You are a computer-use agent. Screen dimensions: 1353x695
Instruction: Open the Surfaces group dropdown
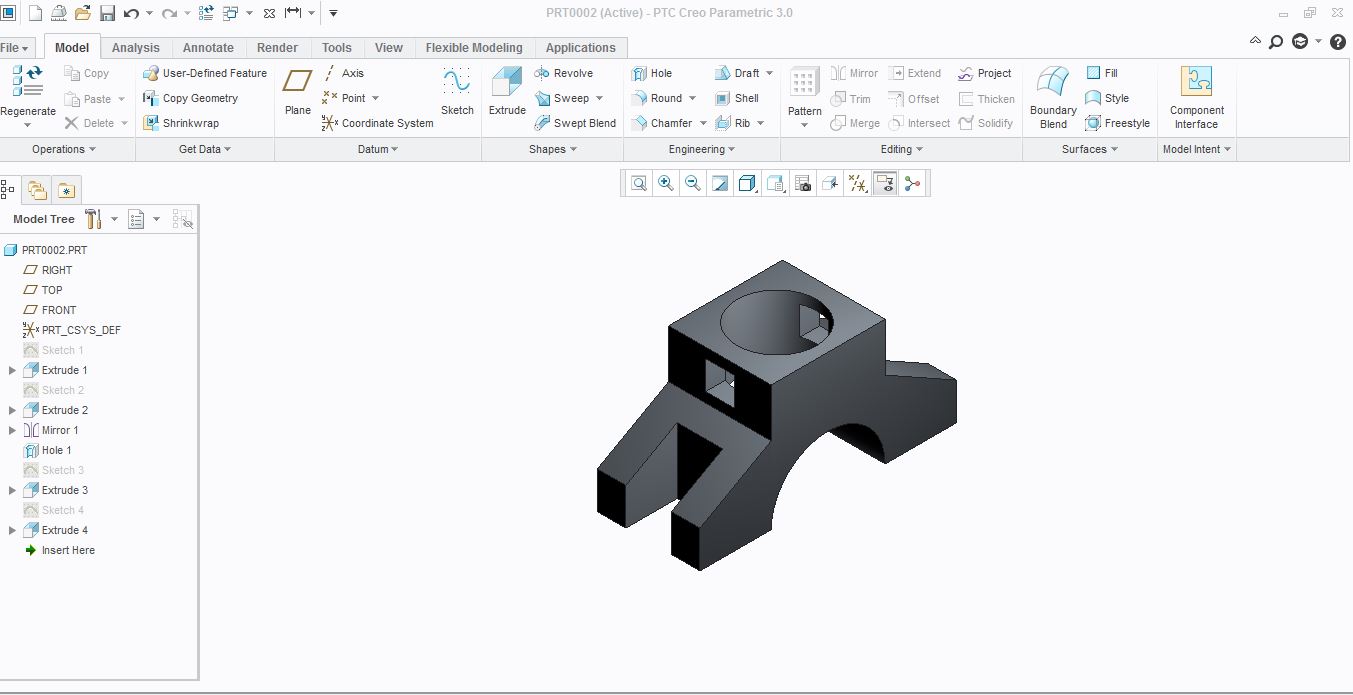click(x=1090, y=149)
